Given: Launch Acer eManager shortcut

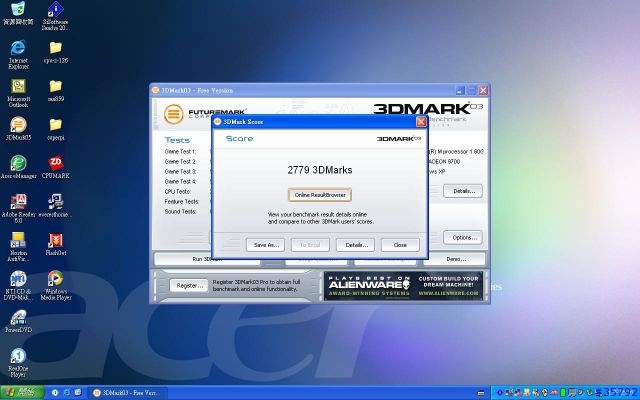Looking at the screenshot, I should (18, 167).
